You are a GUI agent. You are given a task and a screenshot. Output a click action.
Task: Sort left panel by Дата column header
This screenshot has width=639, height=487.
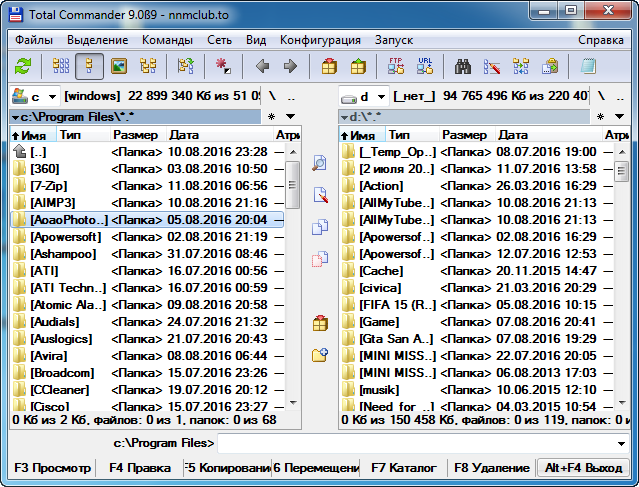pyautogui.click(x=219, y=135)
